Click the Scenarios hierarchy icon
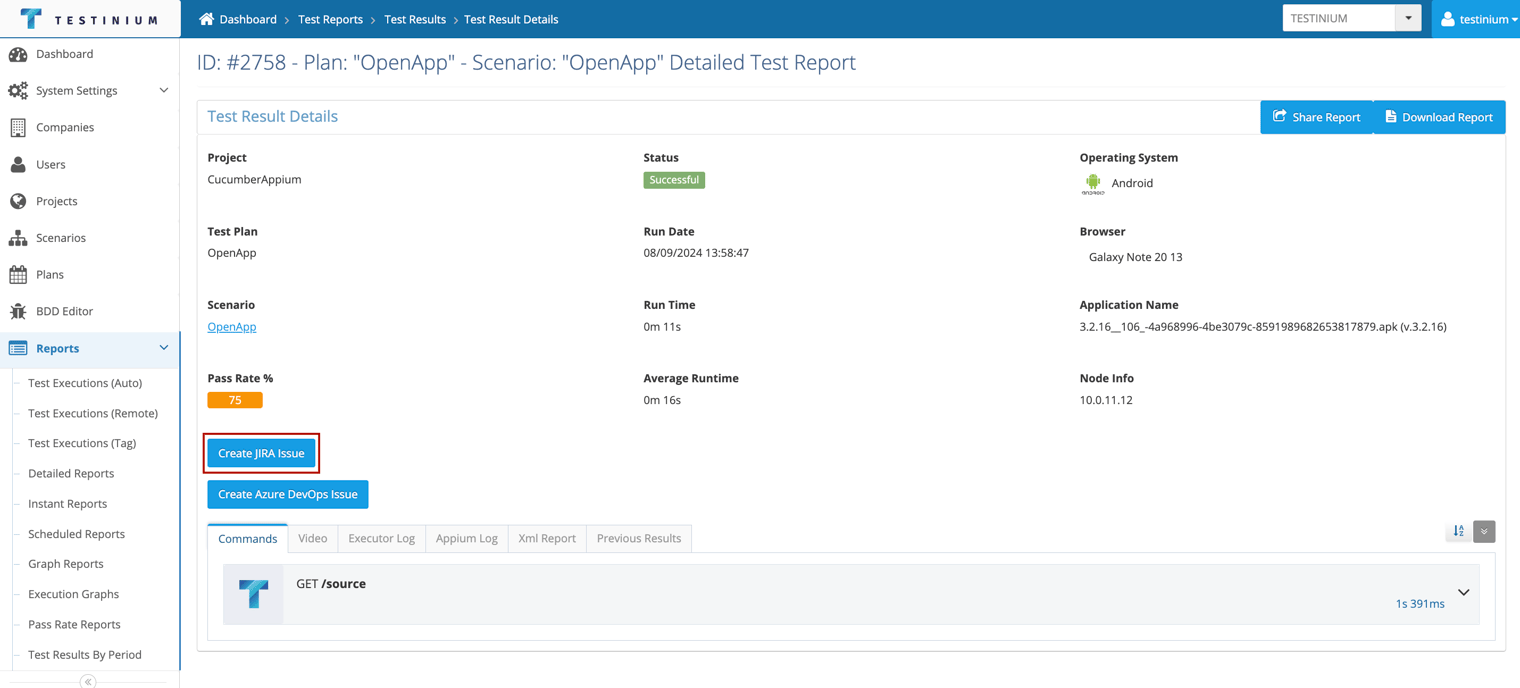 click(18, 238)
